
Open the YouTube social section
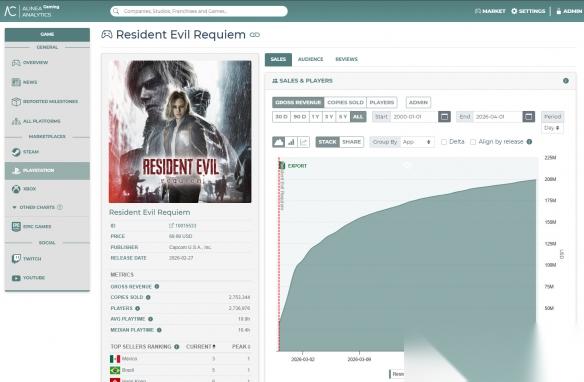[47, 278]
